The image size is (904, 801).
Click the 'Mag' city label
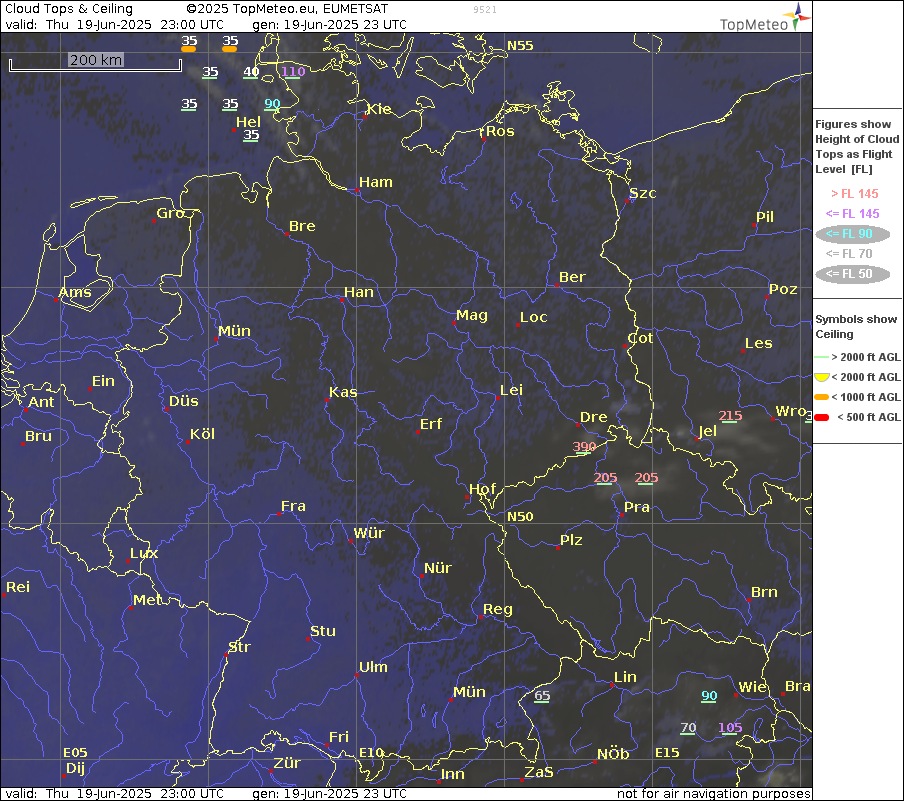point(472,315)
